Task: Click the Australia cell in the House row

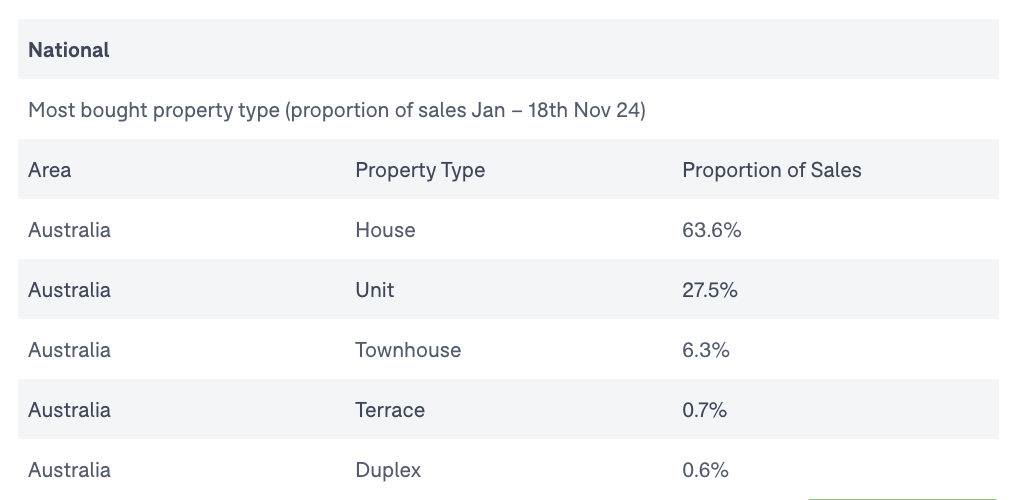Action: coord(70,230)
